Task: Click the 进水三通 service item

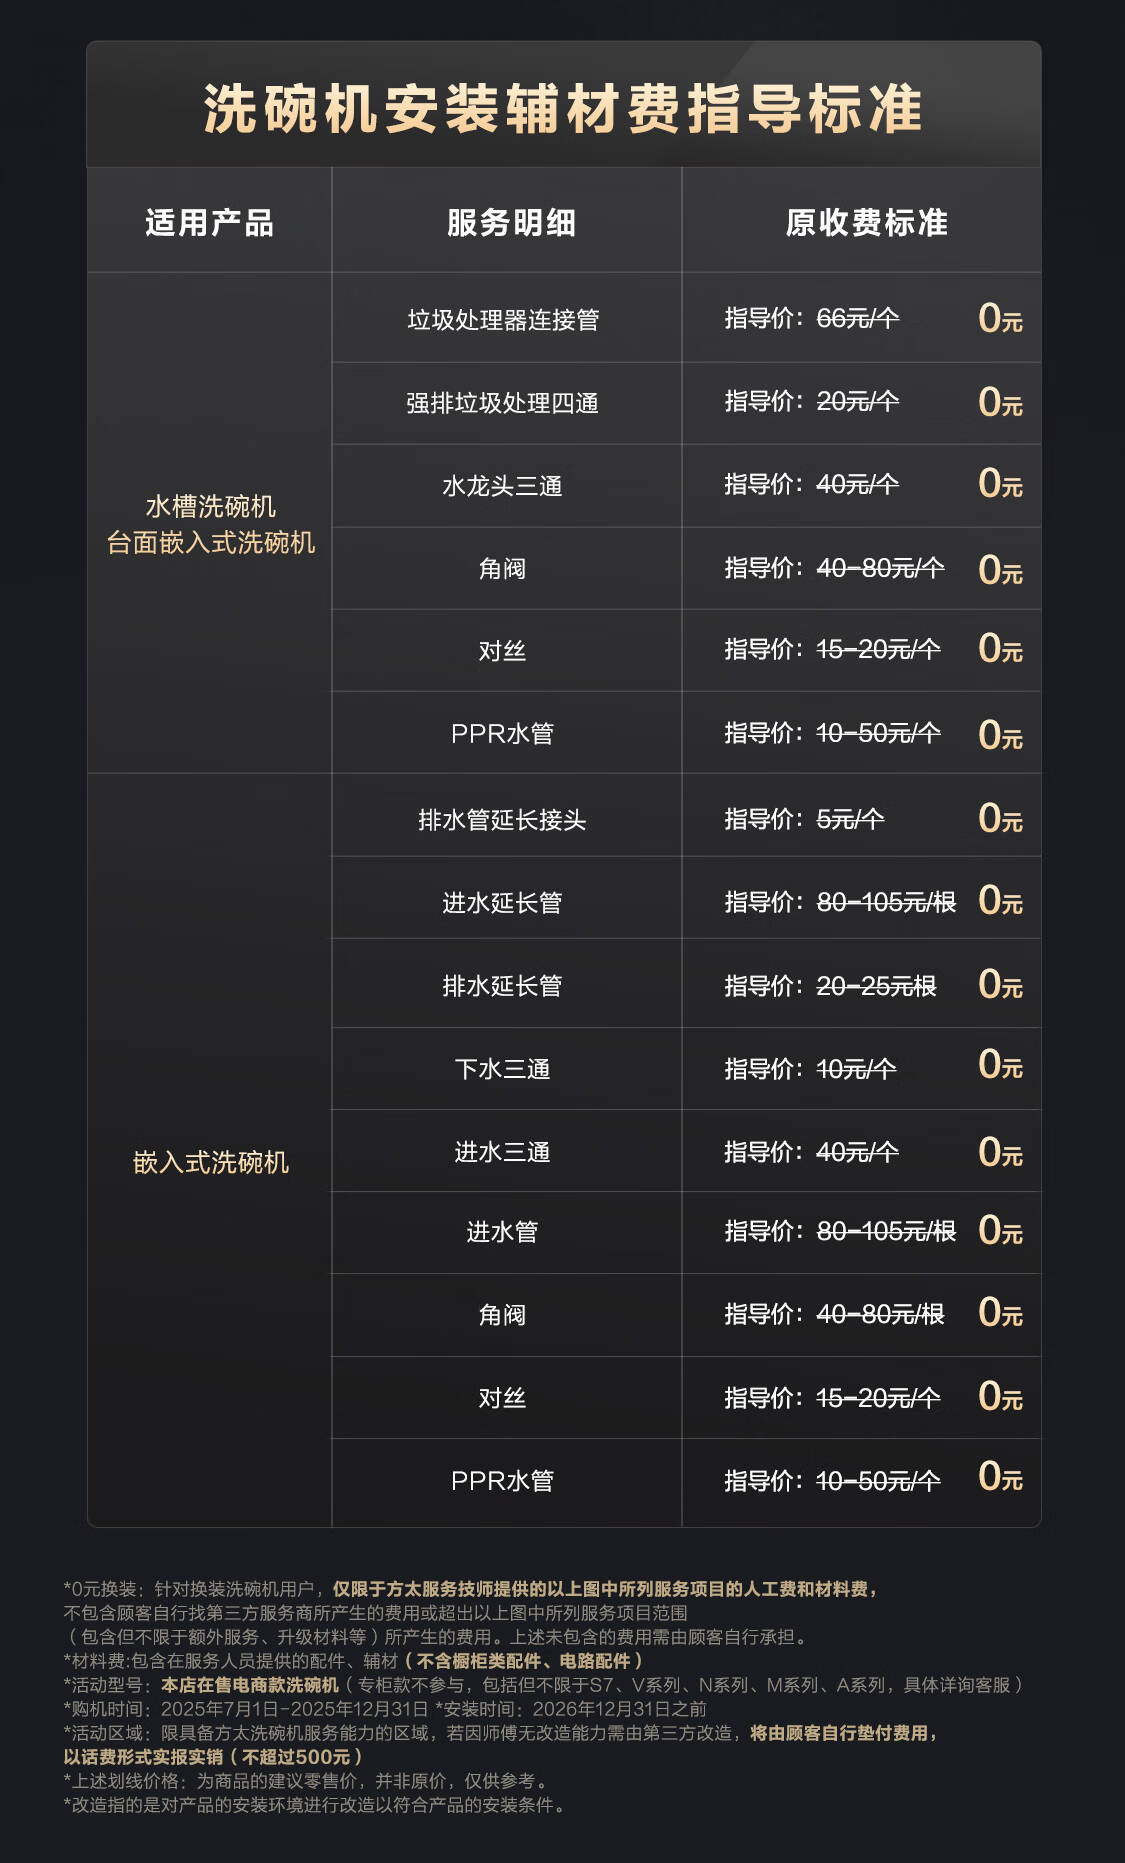Action: (503, 1151)
